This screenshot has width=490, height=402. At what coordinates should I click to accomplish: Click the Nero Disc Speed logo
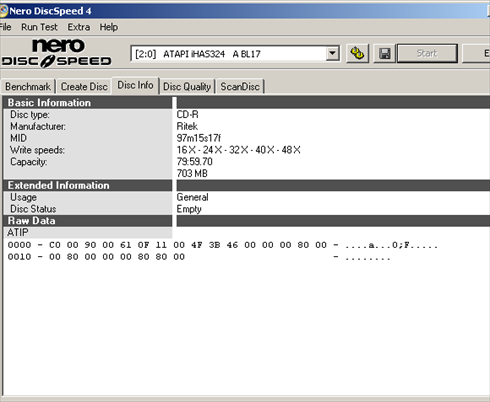click(x=57, y=53)
